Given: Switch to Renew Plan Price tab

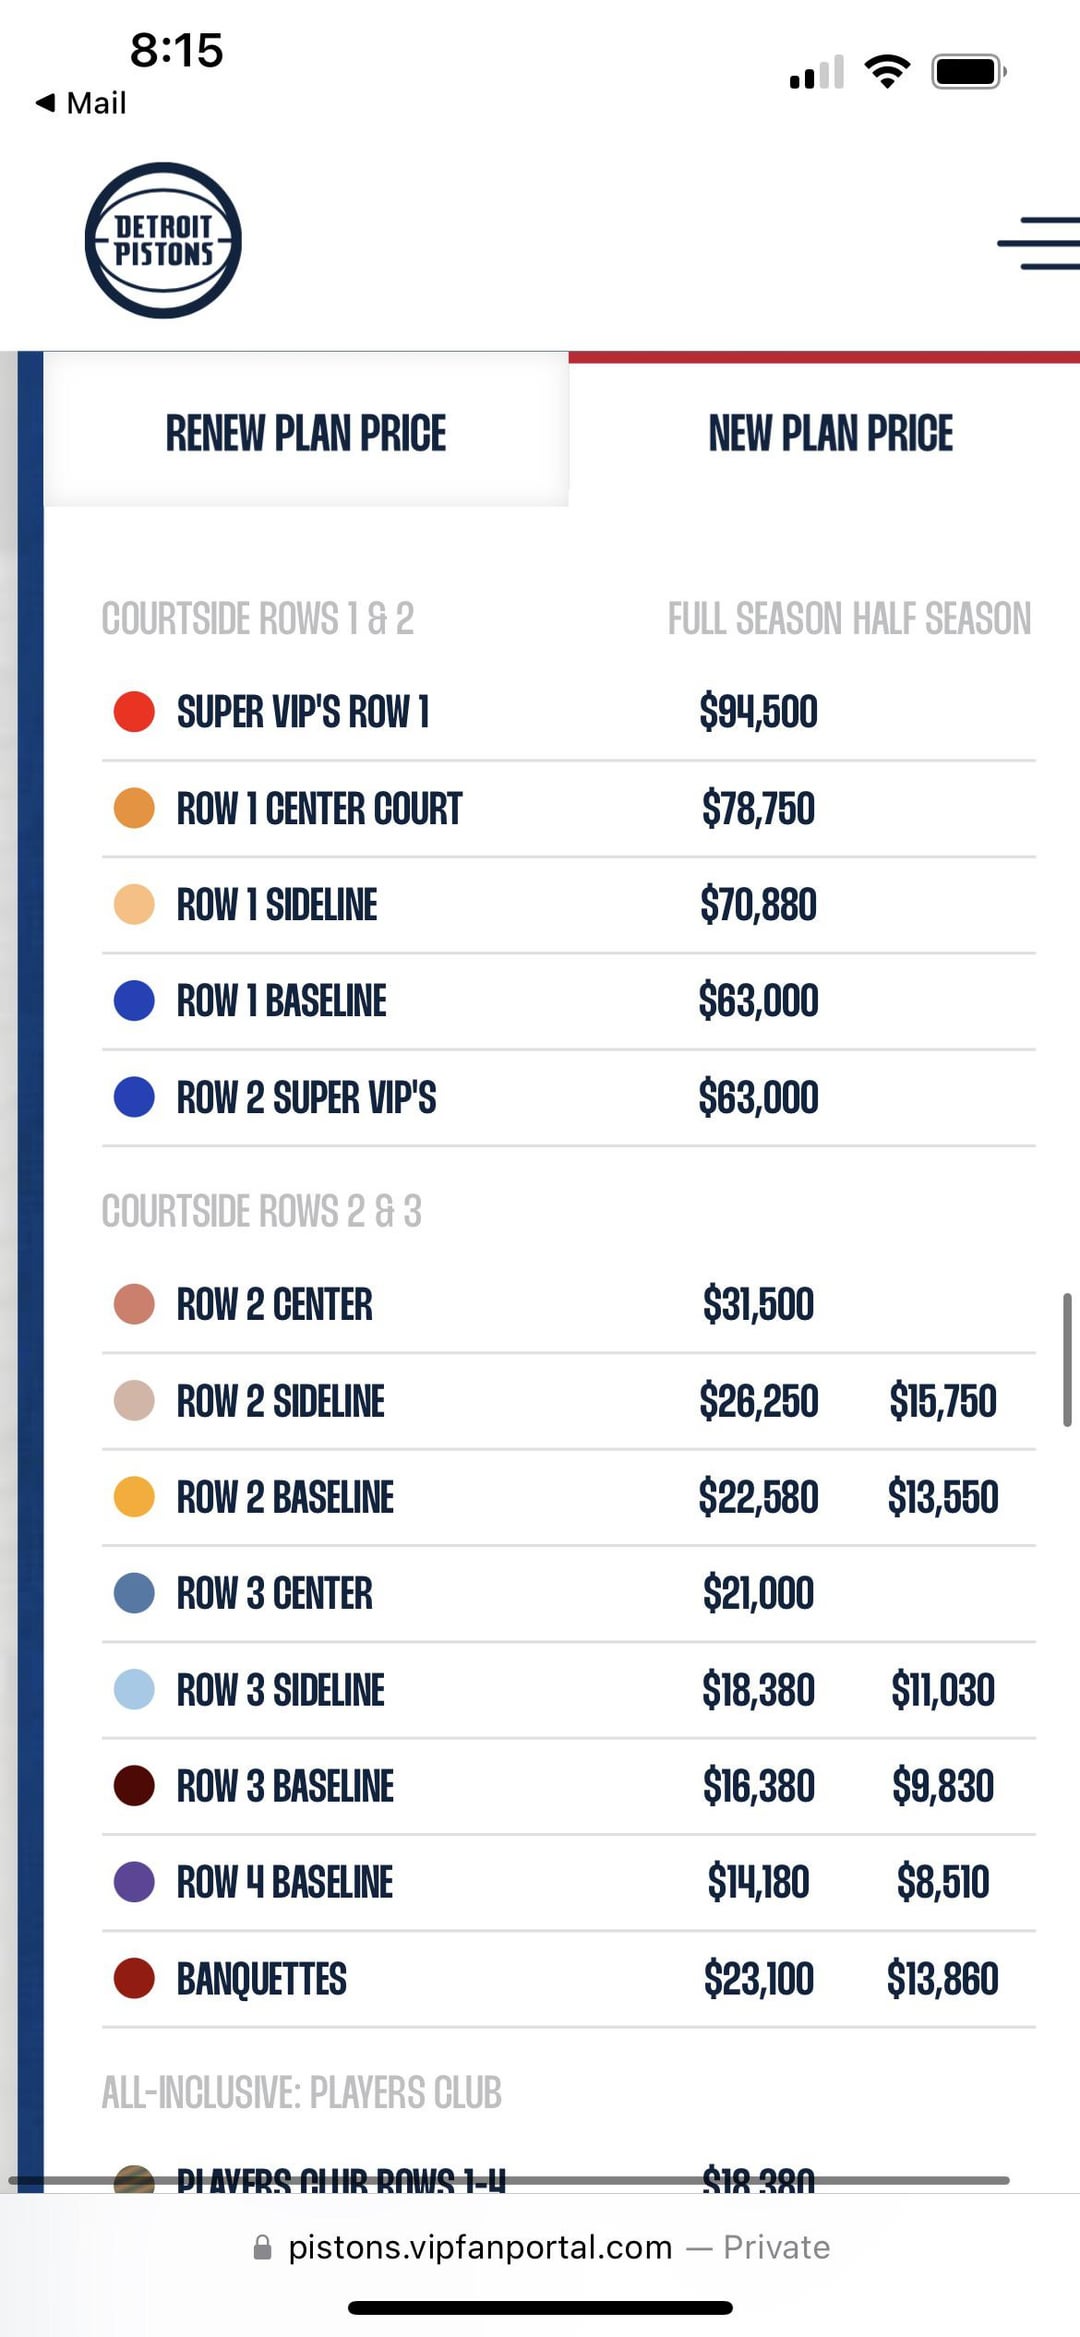Looking at the screenshot, I should [x=306, y=433].
